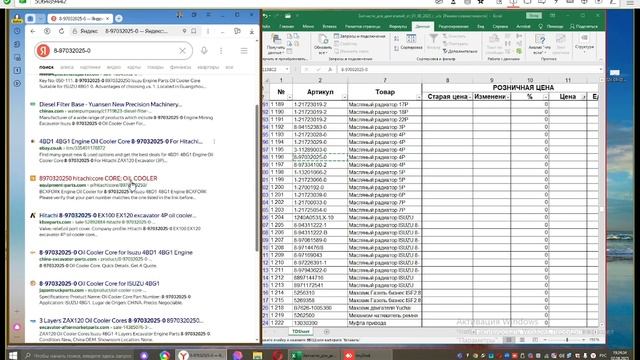Select the Поиск tab under Yandex search box
The image size is (640, 360).
tap(47, 67)
